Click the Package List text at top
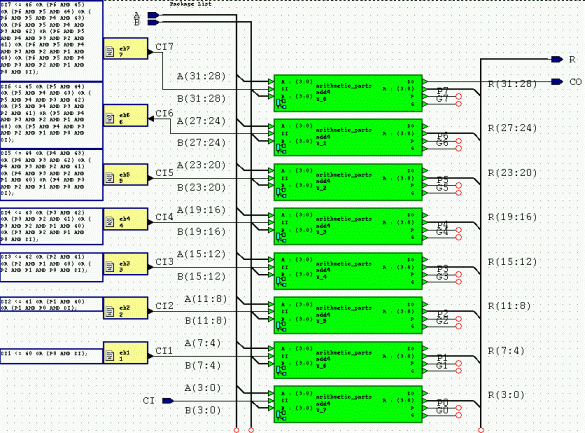 (x=190, y=4)
